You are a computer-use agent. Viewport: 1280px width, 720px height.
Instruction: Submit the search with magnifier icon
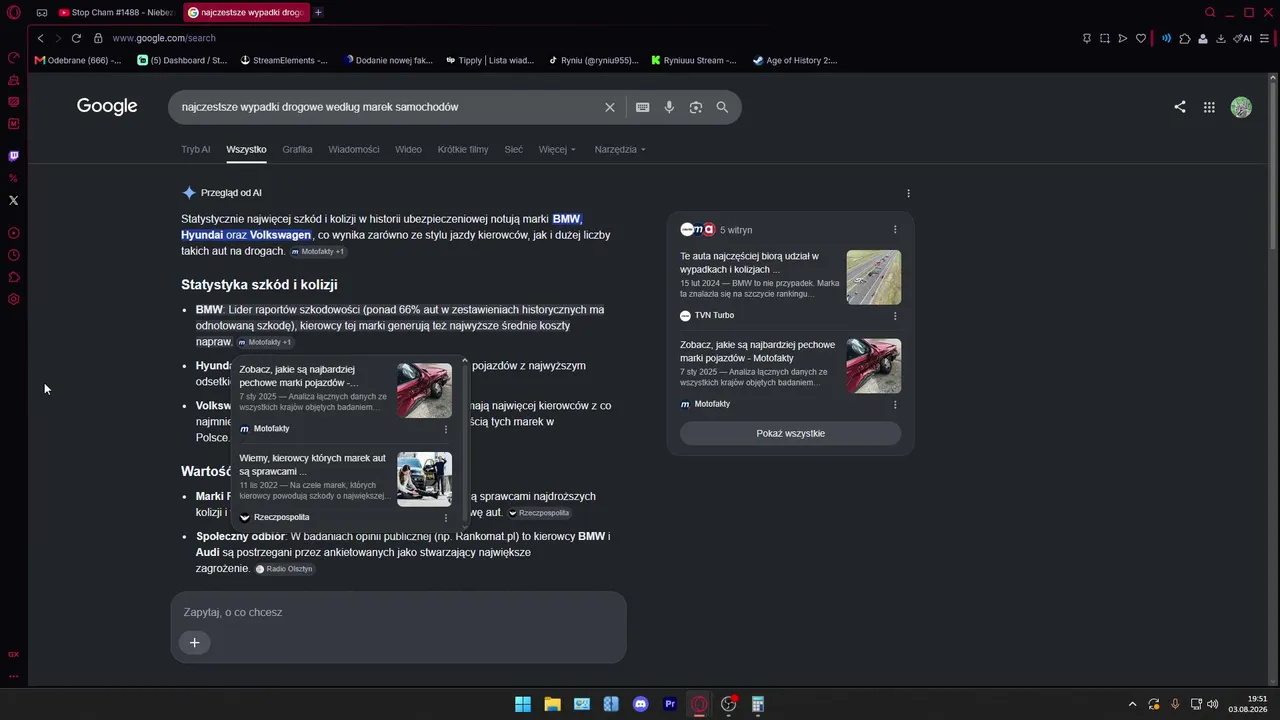pyautogui.click(x=722, y=107)
